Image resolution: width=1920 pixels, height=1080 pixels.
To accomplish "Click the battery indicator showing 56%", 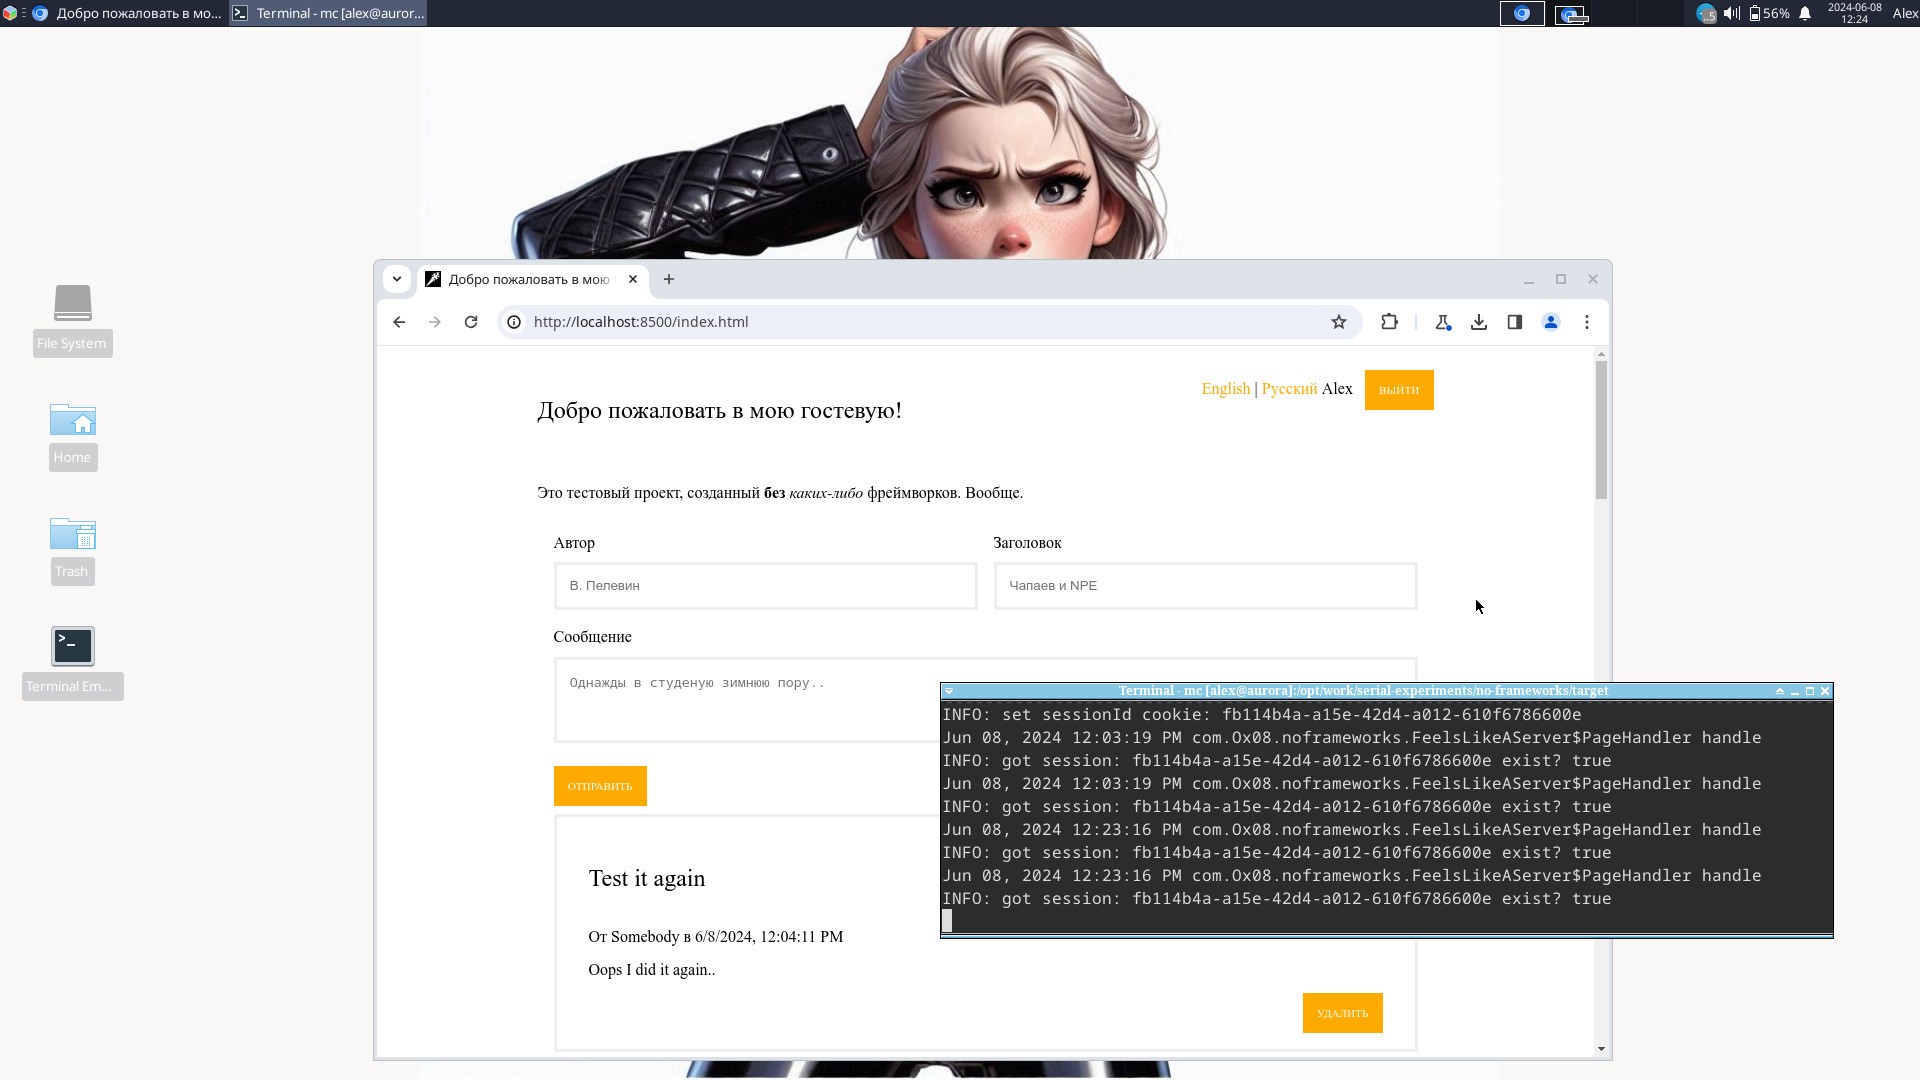I will click(1769, 13).
